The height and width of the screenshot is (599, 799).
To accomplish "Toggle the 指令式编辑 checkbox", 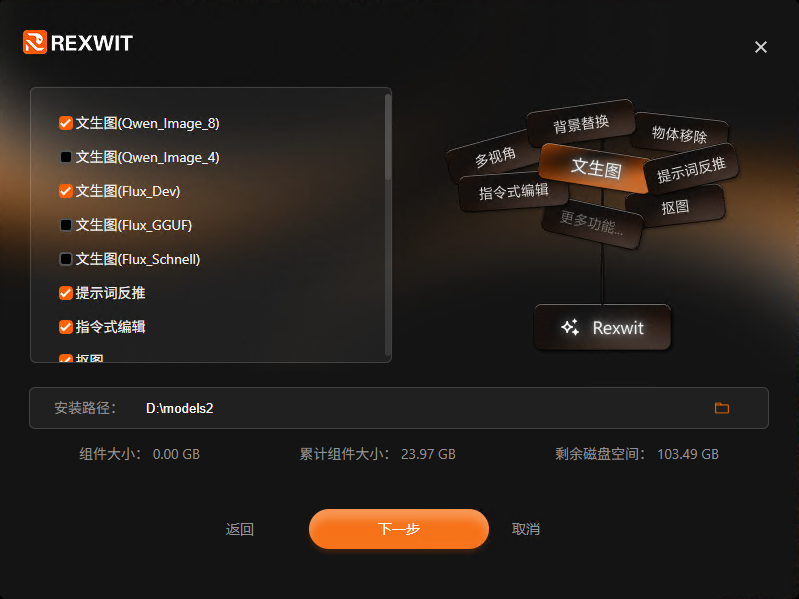I will pyautogui.click(x=66, y=327).
